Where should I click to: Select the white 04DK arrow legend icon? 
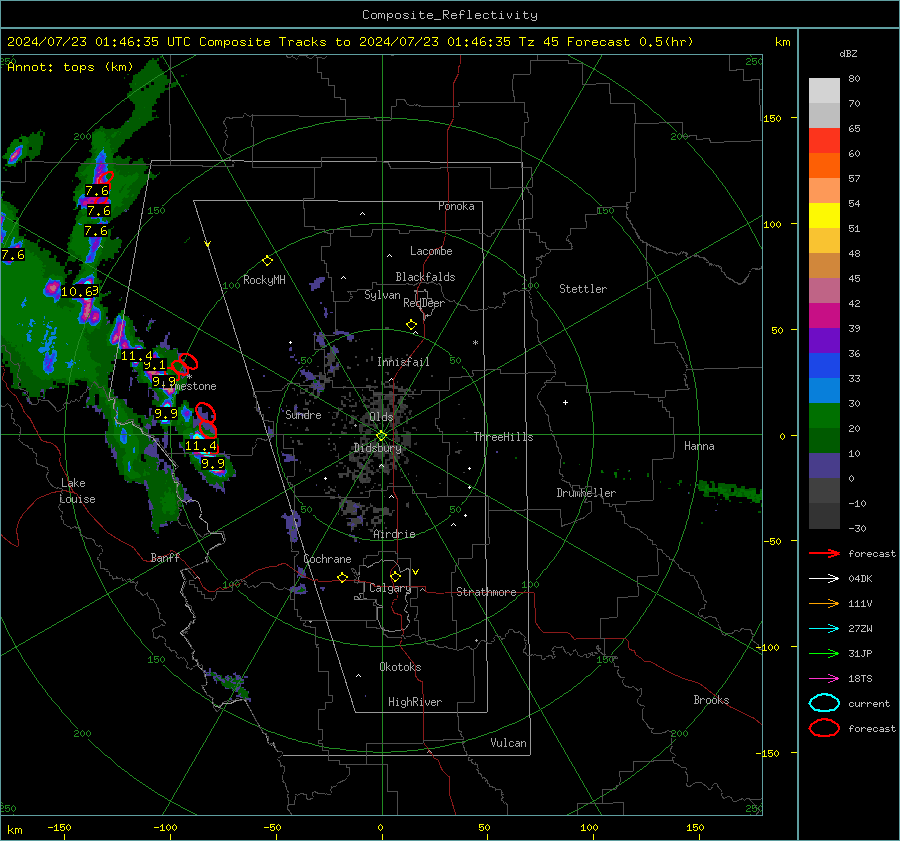tap(824, 579)
